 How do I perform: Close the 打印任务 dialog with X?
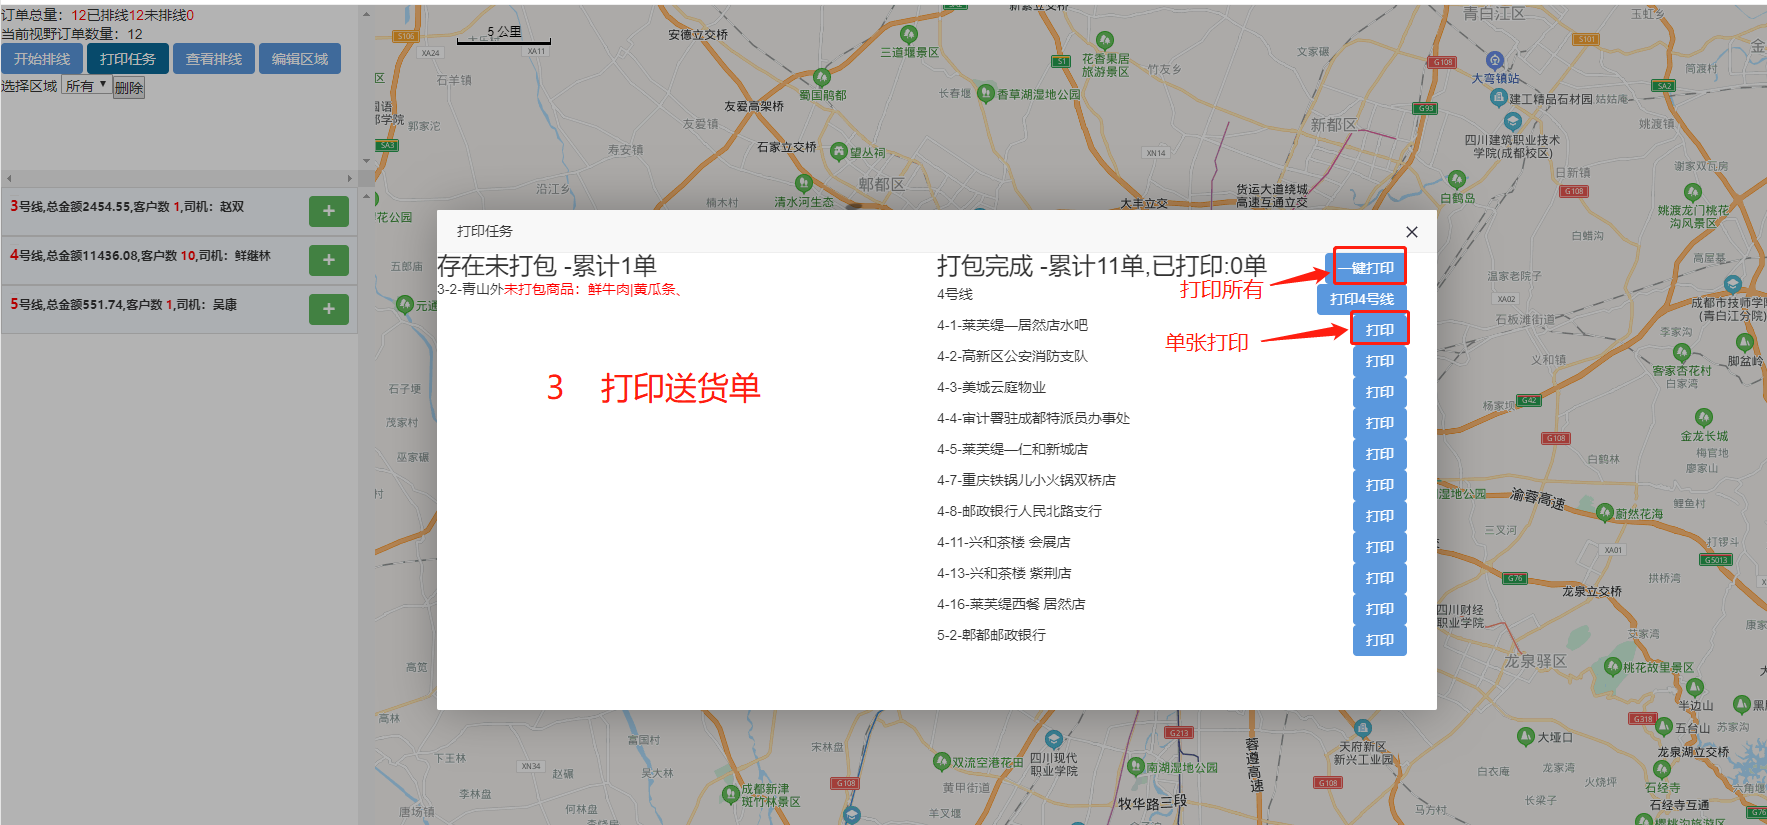tap(1411, 232)
